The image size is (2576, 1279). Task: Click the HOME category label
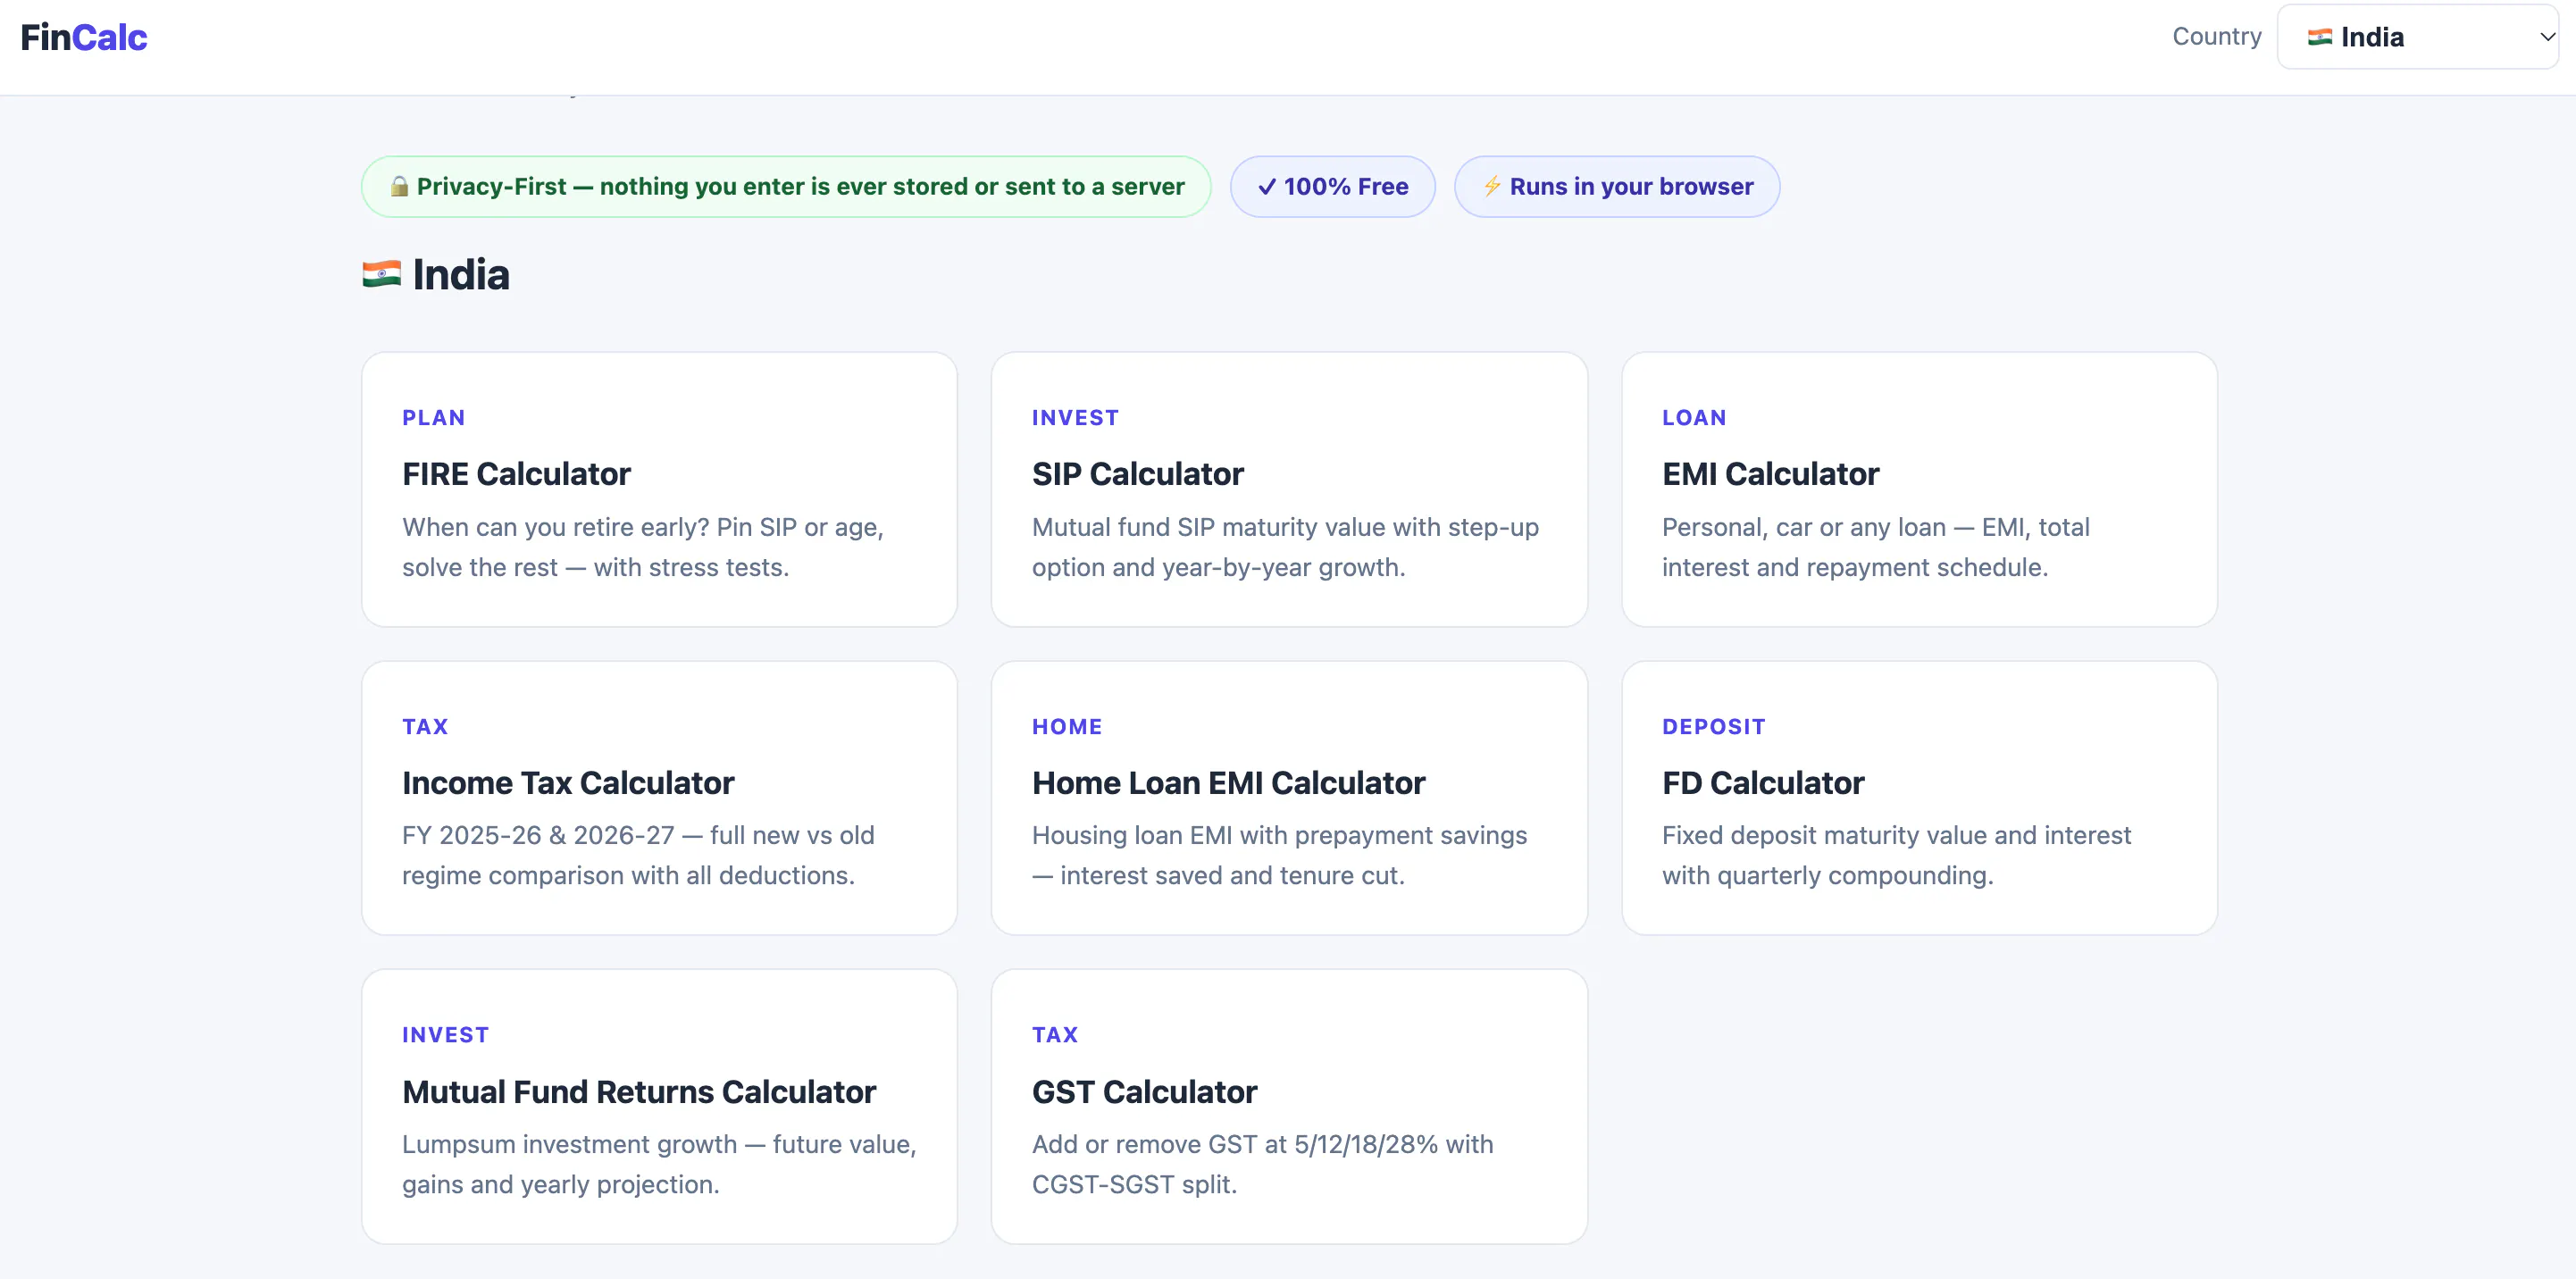[x=1067, y=727]
